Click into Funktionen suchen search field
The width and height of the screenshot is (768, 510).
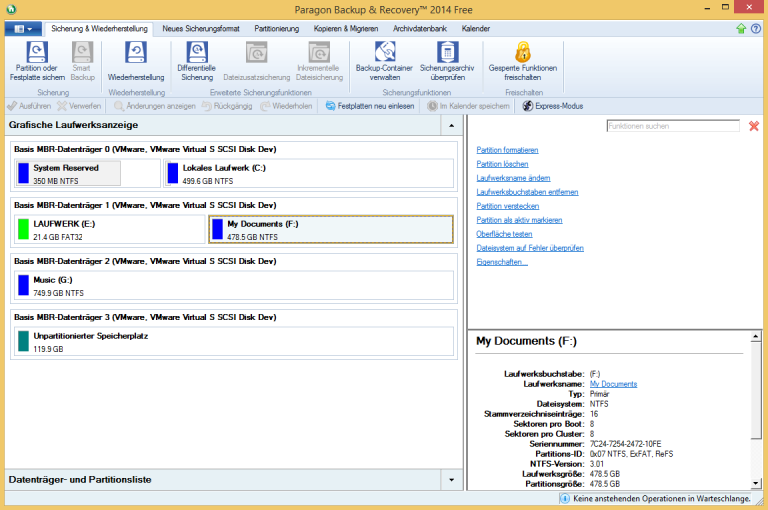click(673, 126)
